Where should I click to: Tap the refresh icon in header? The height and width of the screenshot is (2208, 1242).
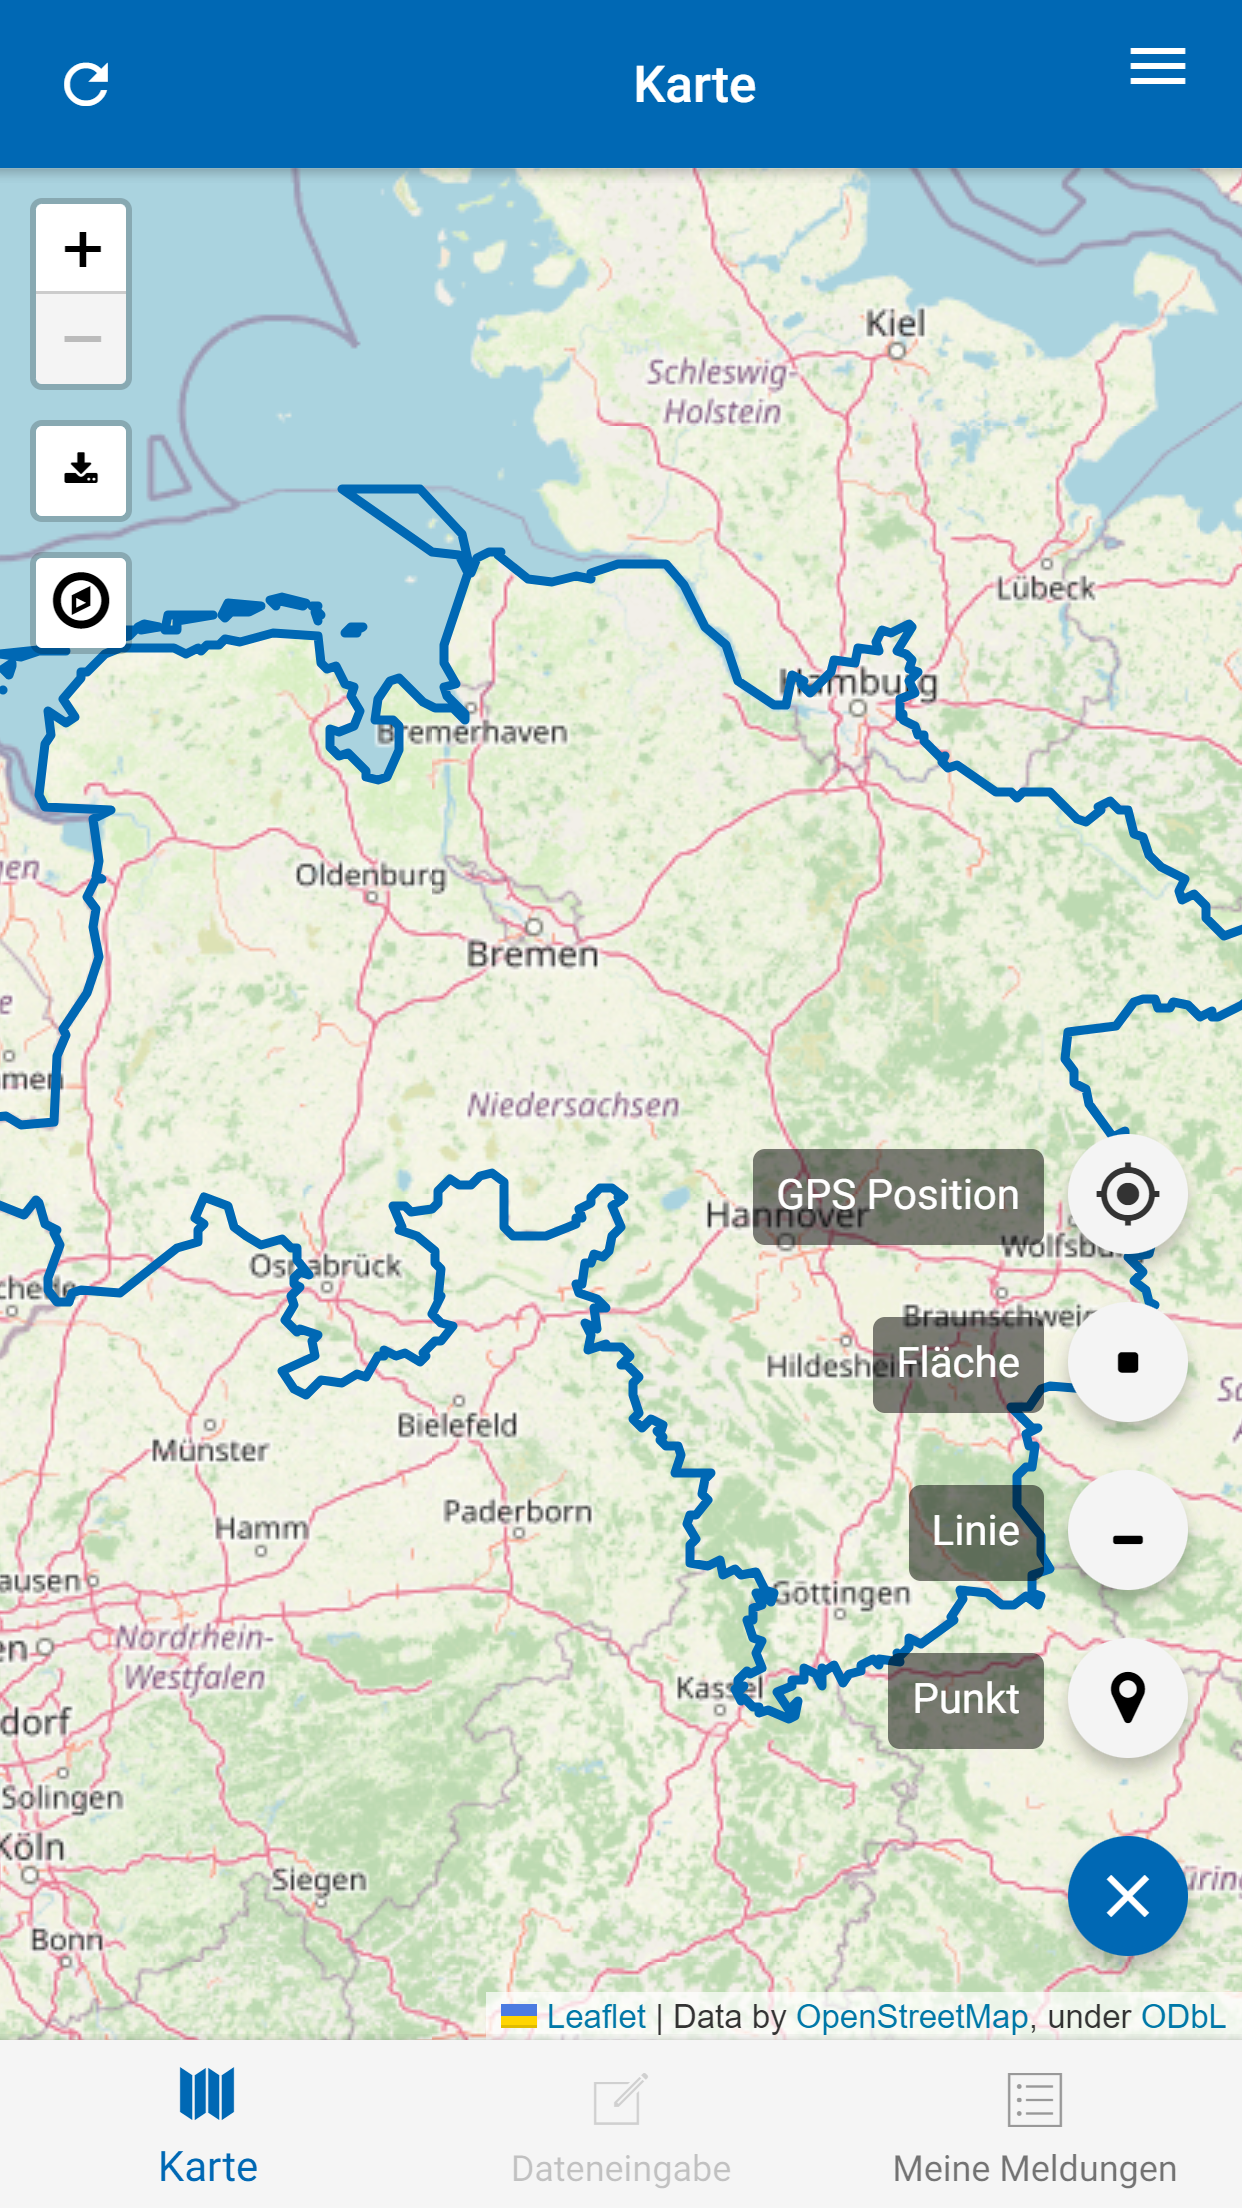(x=86, y=84)
